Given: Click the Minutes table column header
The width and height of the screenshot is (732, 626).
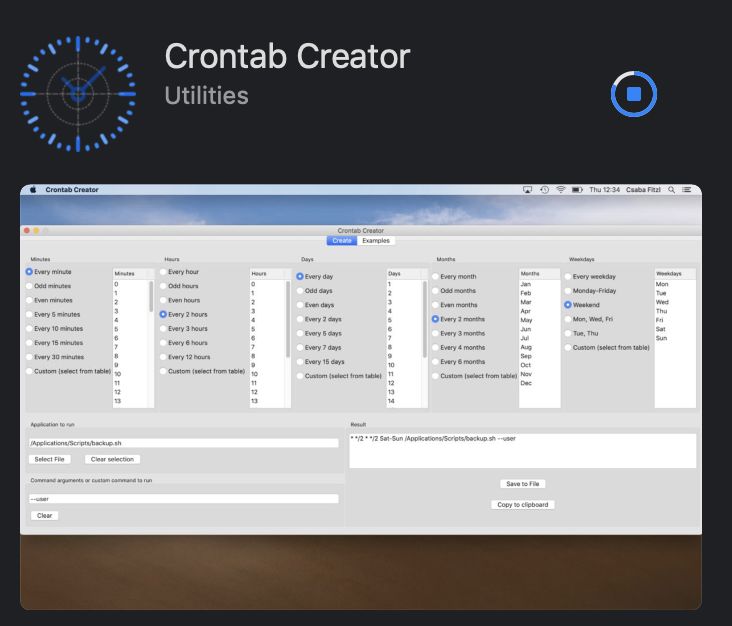Looking at the screenshot, I should click(133, 274).
